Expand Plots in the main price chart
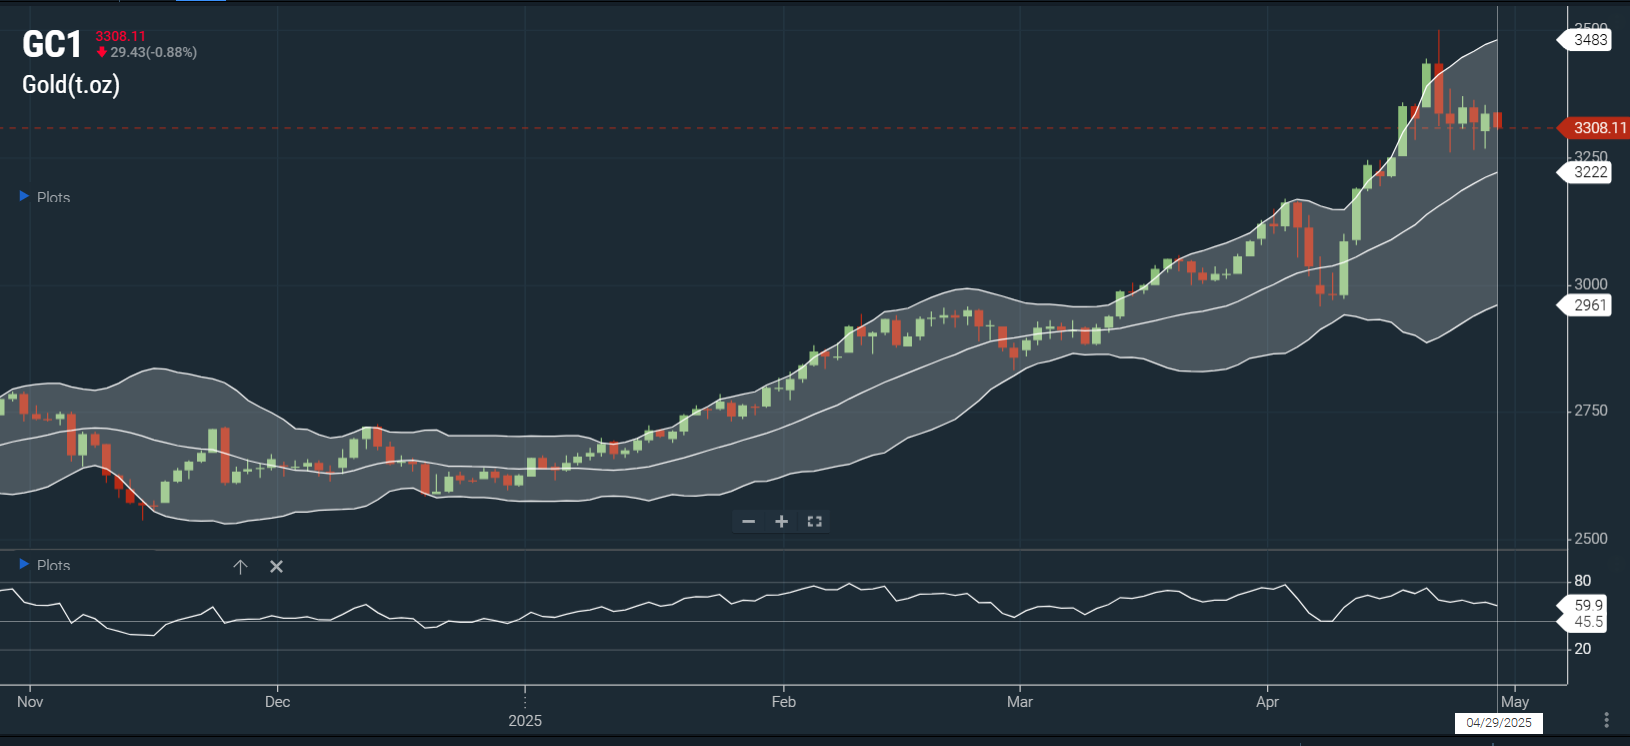Viewport: 1630px width, 746px height. [24, 197]
